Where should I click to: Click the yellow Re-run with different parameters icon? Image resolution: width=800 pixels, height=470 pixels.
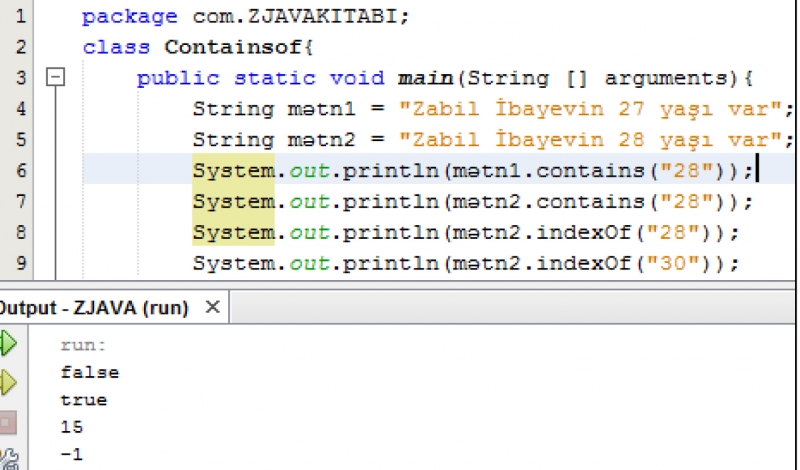tap(9, 381)
